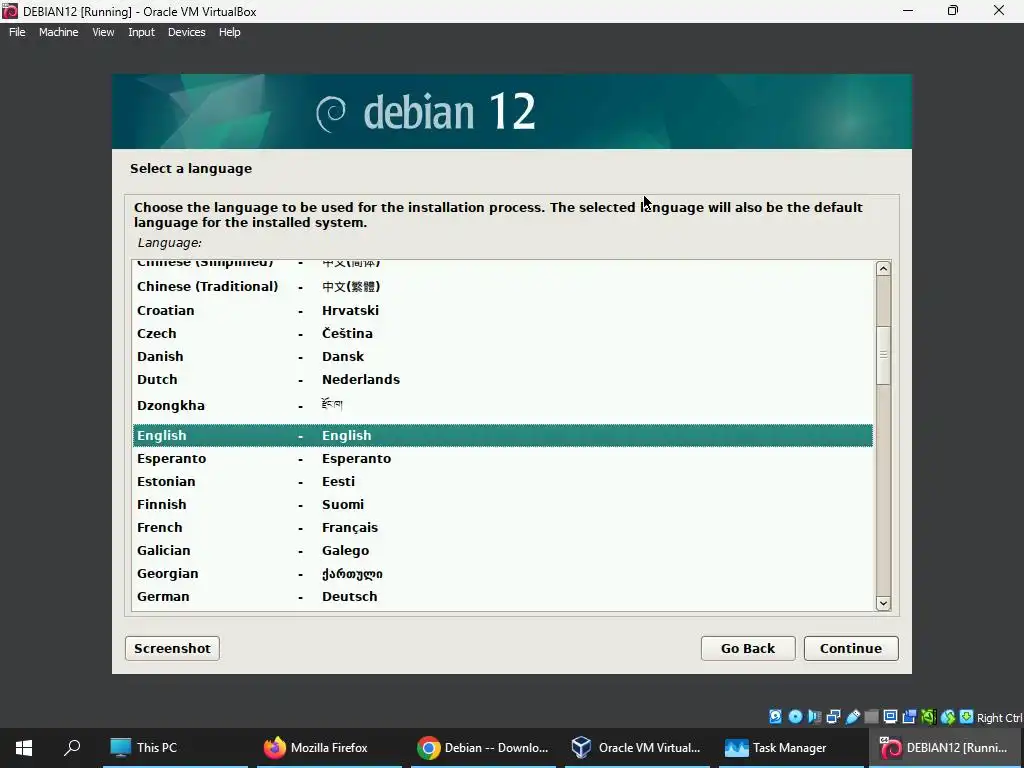Select the highlighted English language row

(502, 436)
